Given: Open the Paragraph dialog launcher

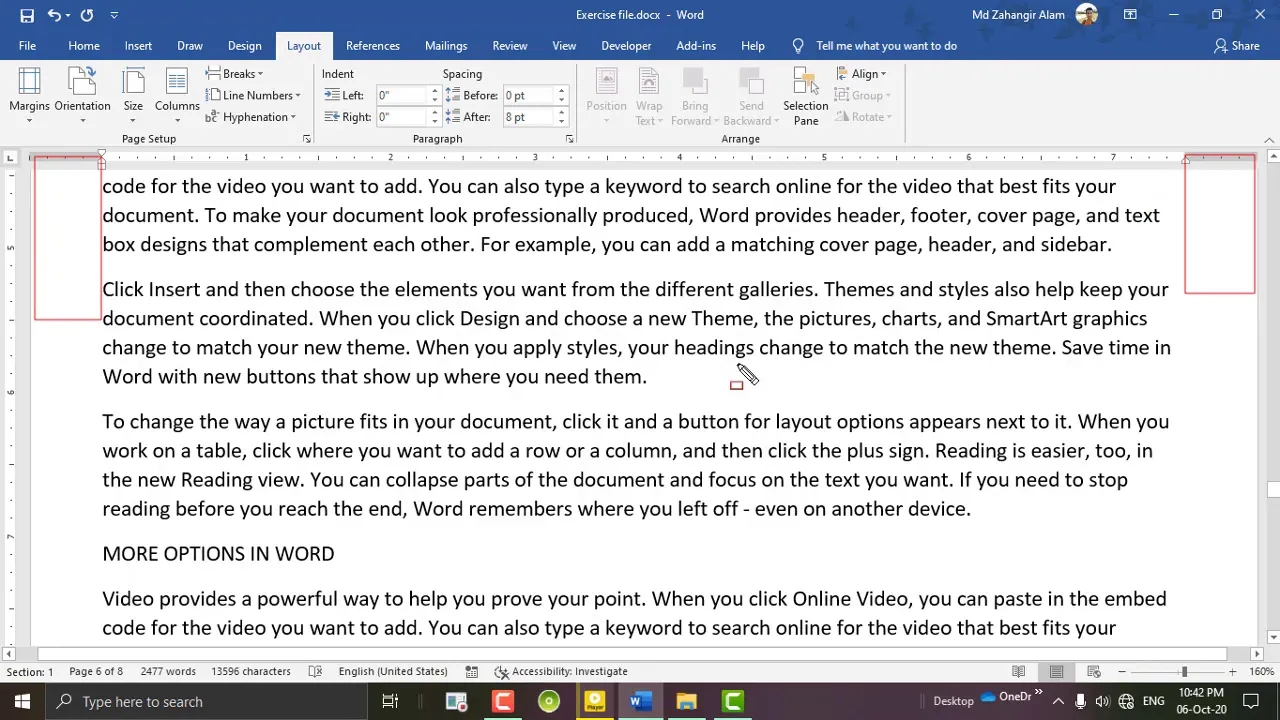Looking at the screenshot, I should [x=569, y=139].
